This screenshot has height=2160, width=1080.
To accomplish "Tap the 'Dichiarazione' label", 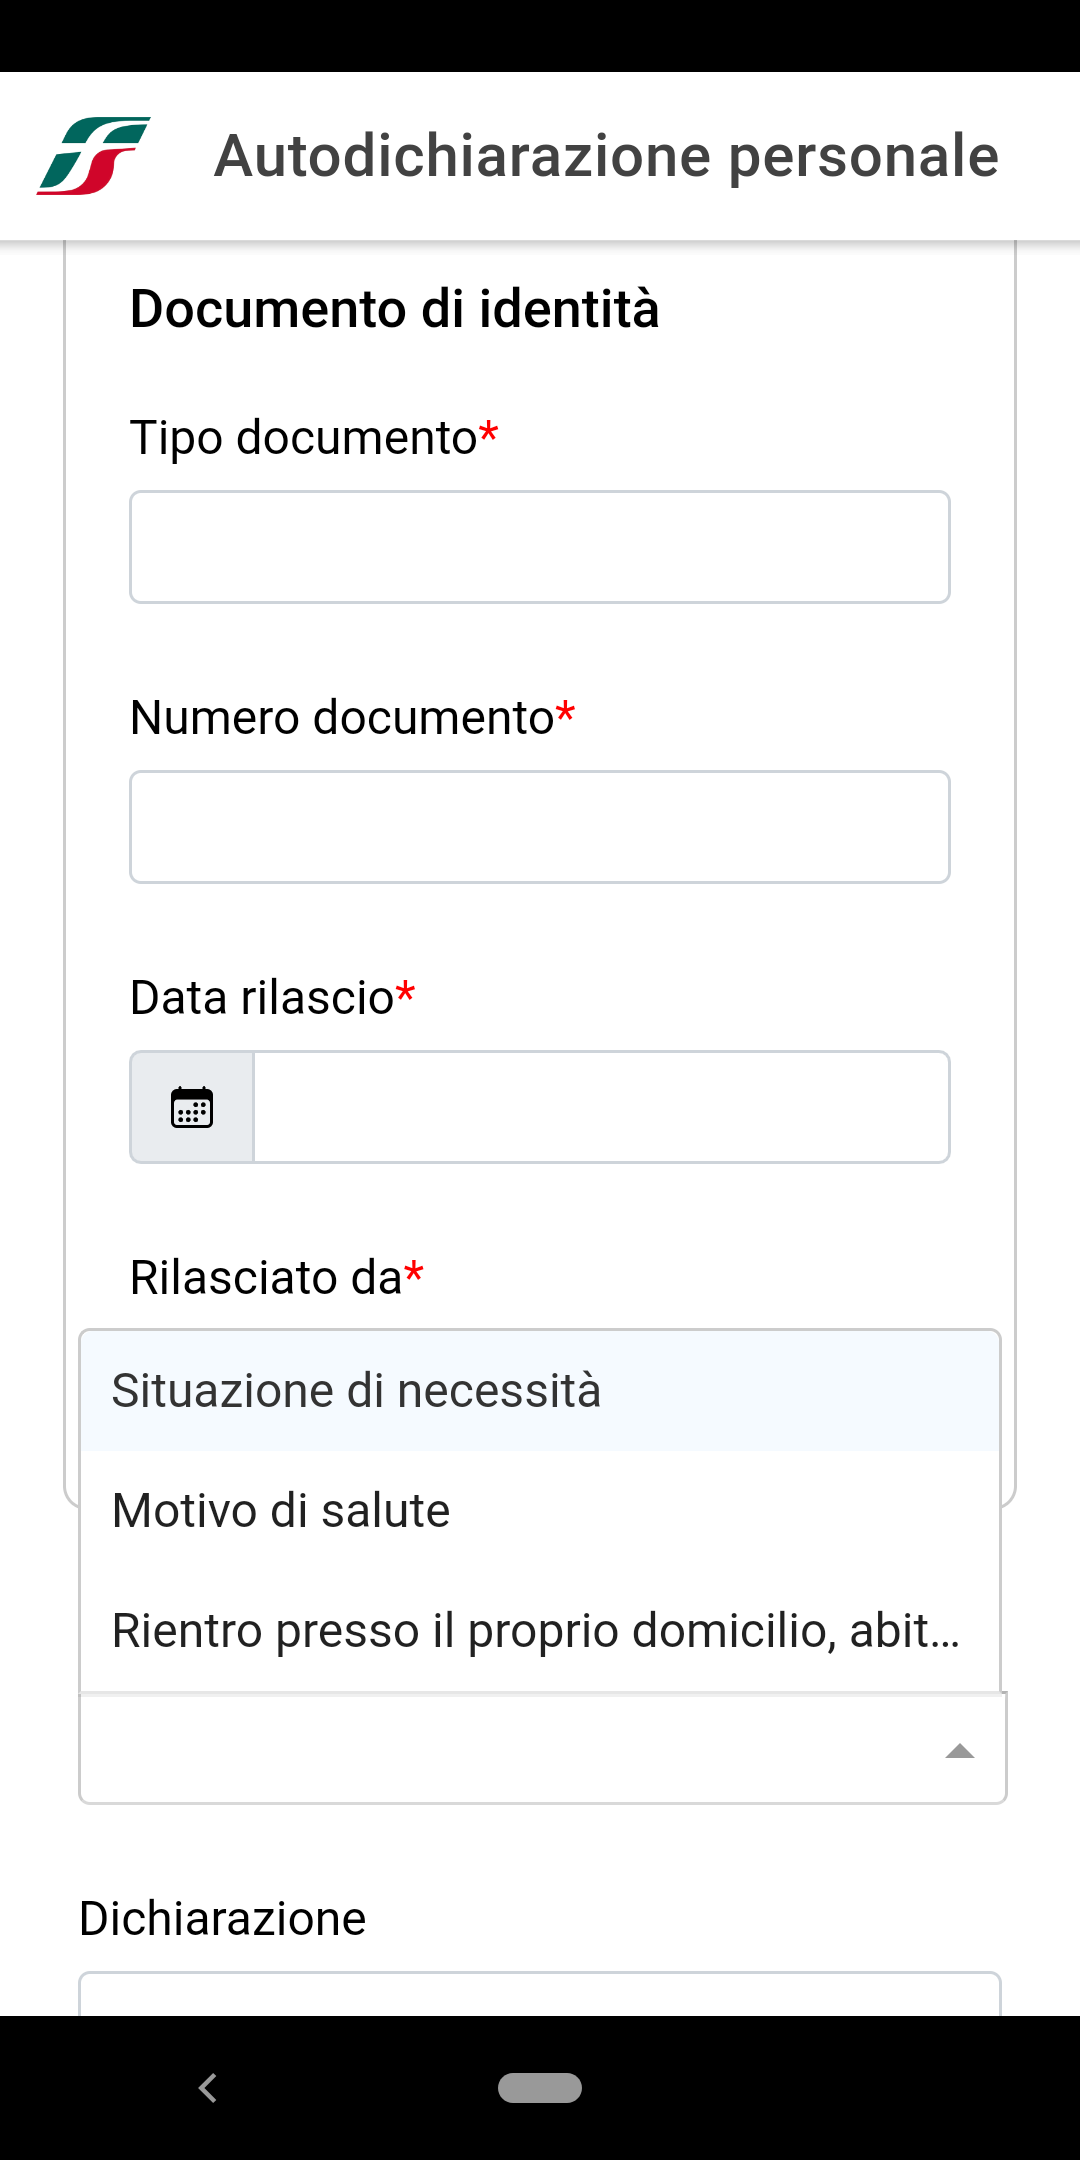I will click(223, 1919).
